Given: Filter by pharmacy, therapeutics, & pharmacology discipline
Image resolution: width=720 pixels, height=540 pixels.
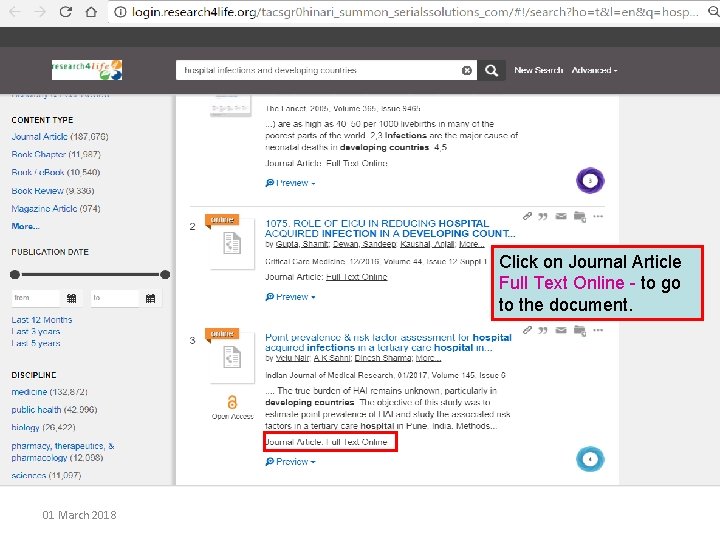Looking at the screenshot, I should pyautogui.click(x=63, y=452).
